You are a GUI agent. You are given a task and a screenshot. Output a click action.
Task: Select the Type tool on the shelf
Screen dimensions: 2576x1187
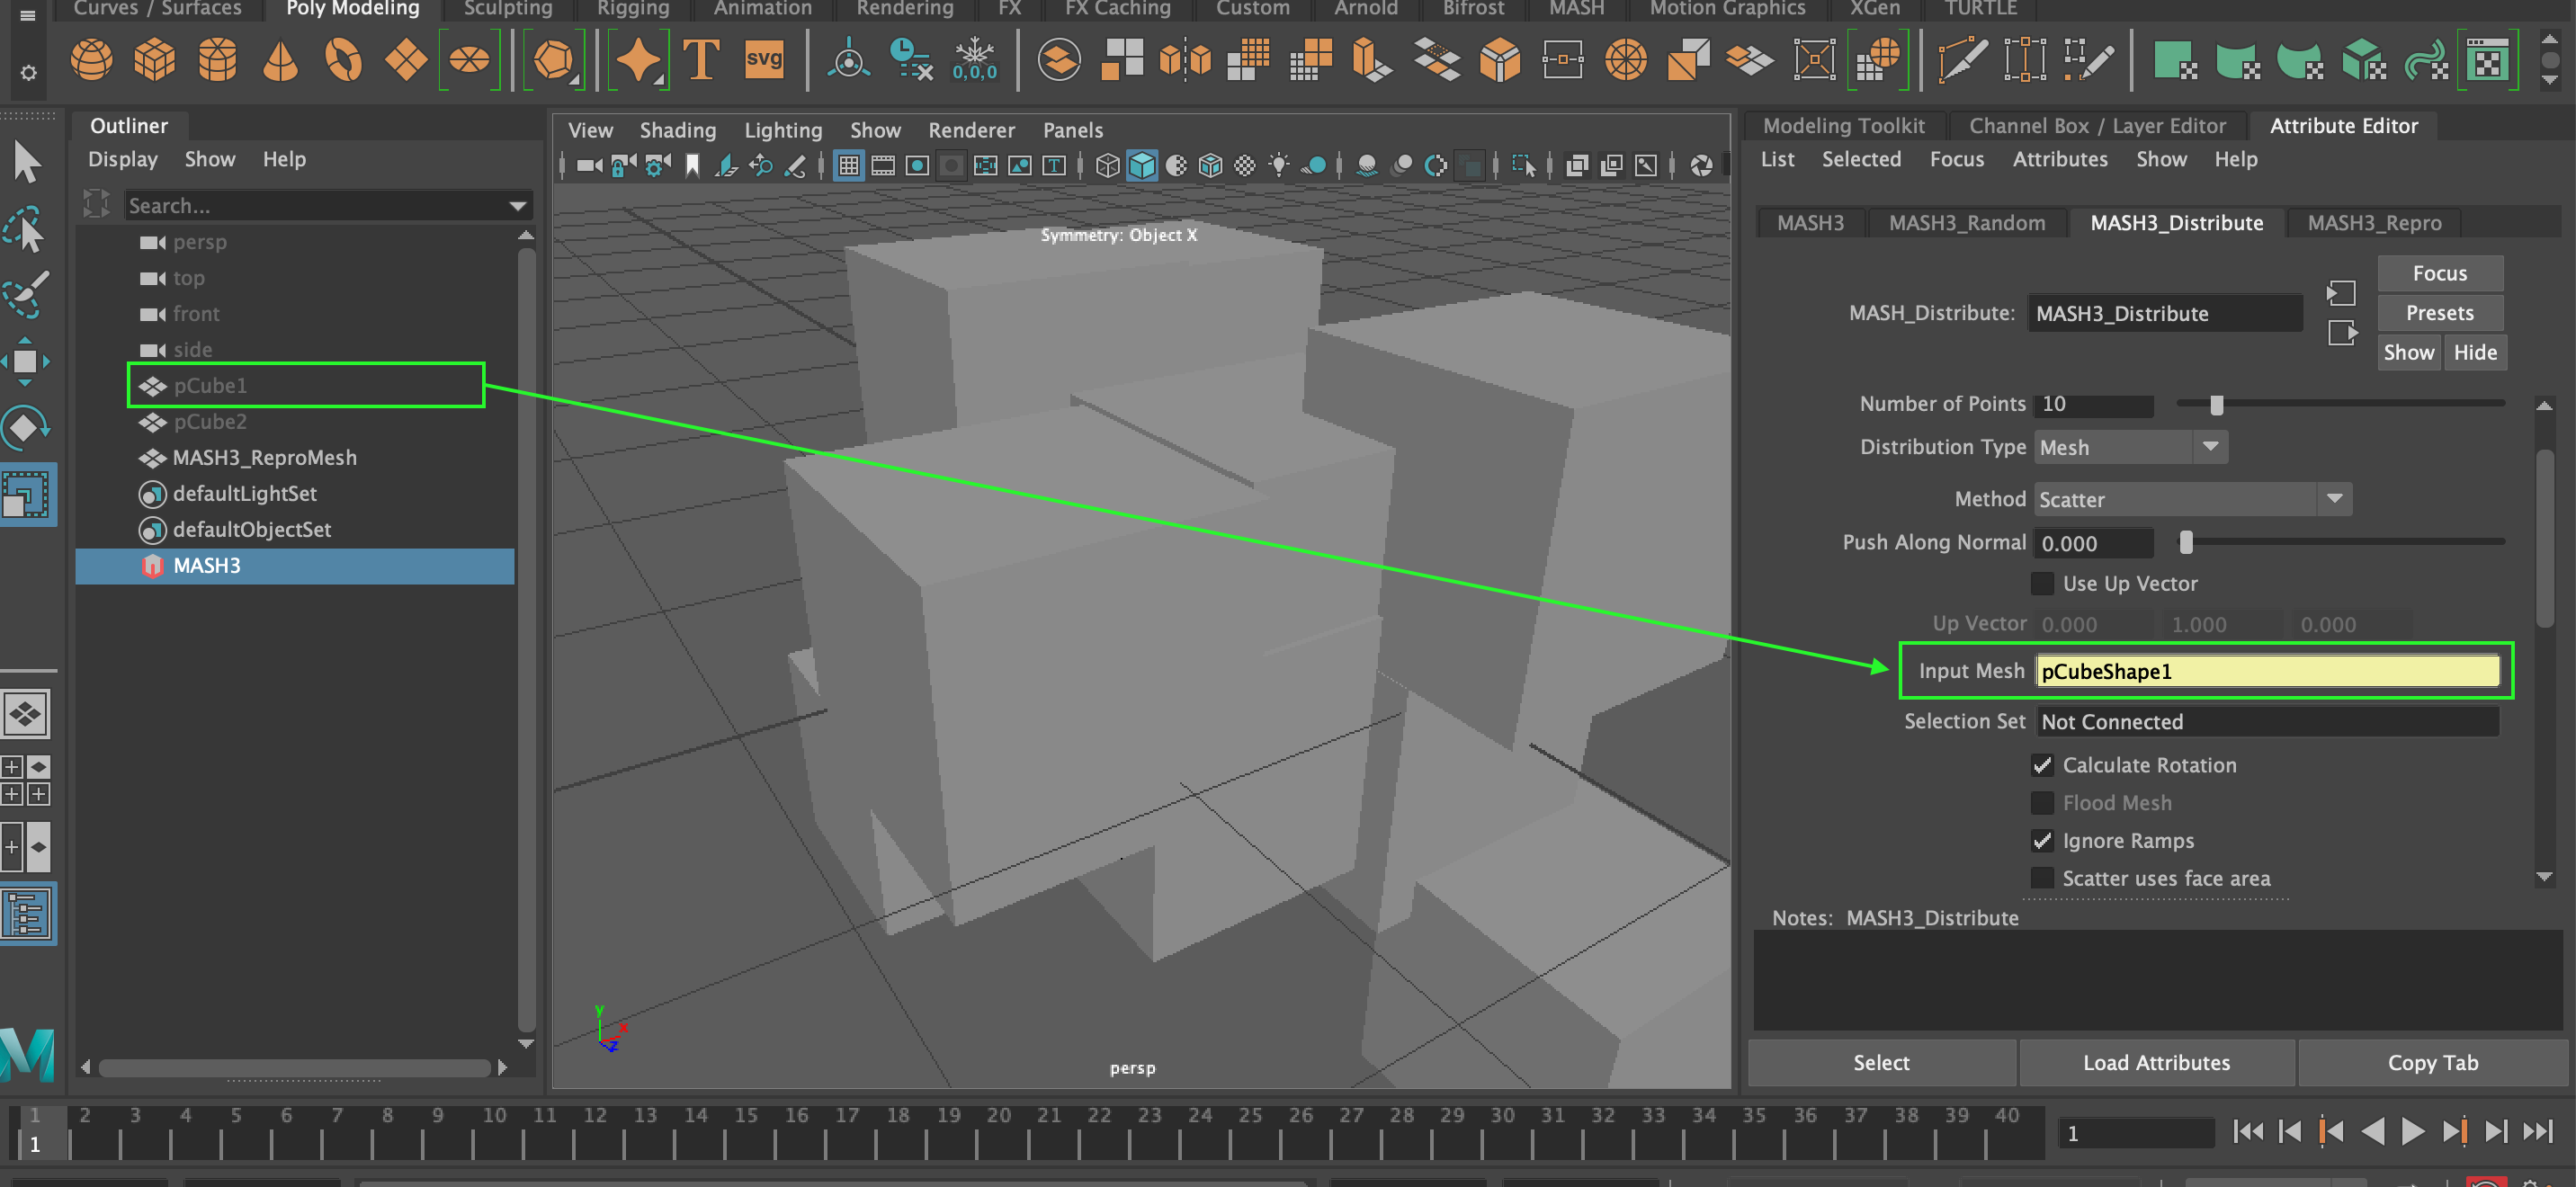coord(703,60)
